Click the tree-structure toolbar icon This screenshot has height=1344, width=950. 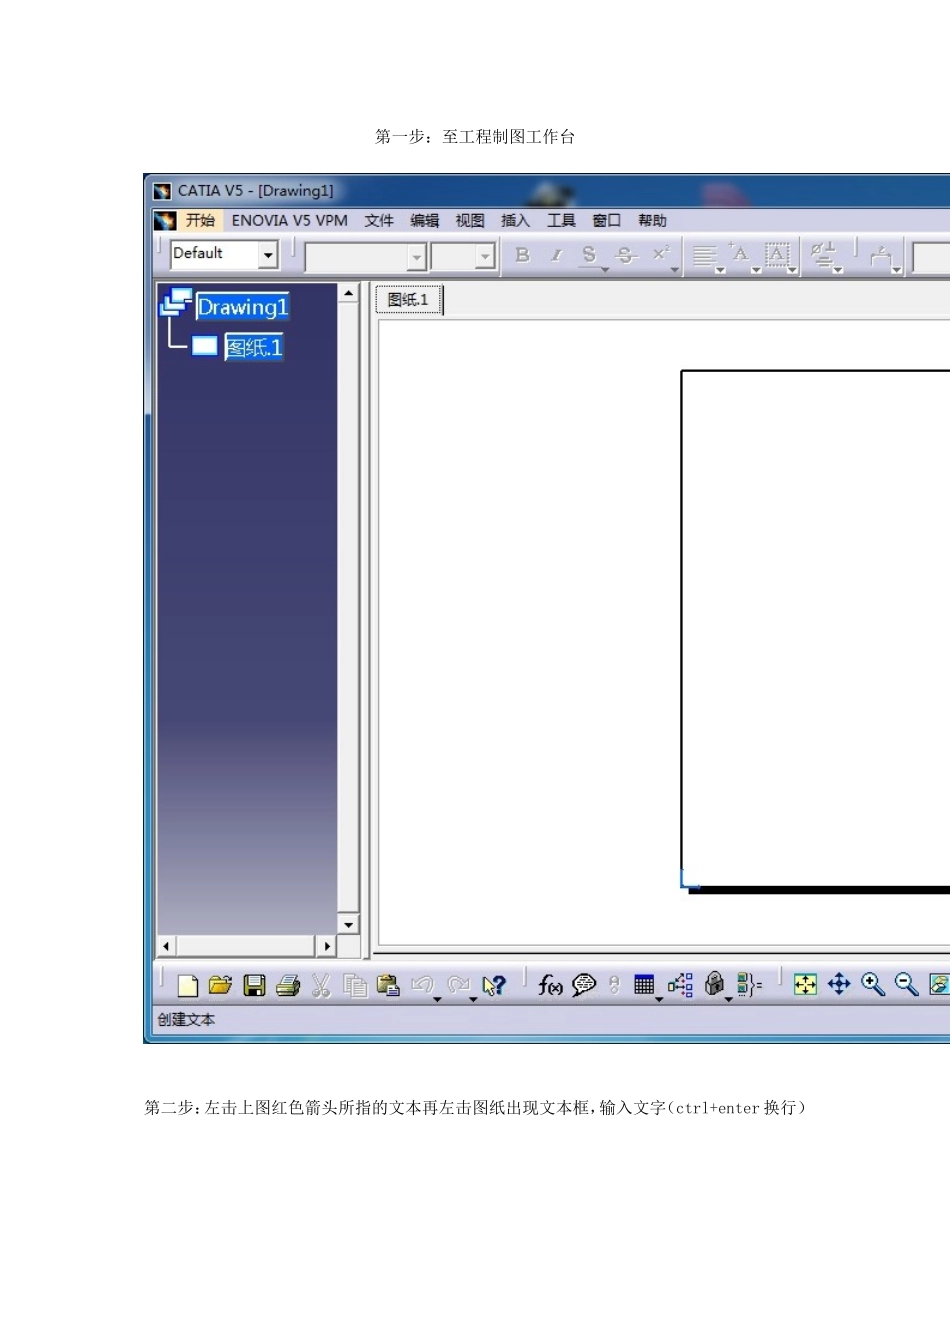point(681,985)
